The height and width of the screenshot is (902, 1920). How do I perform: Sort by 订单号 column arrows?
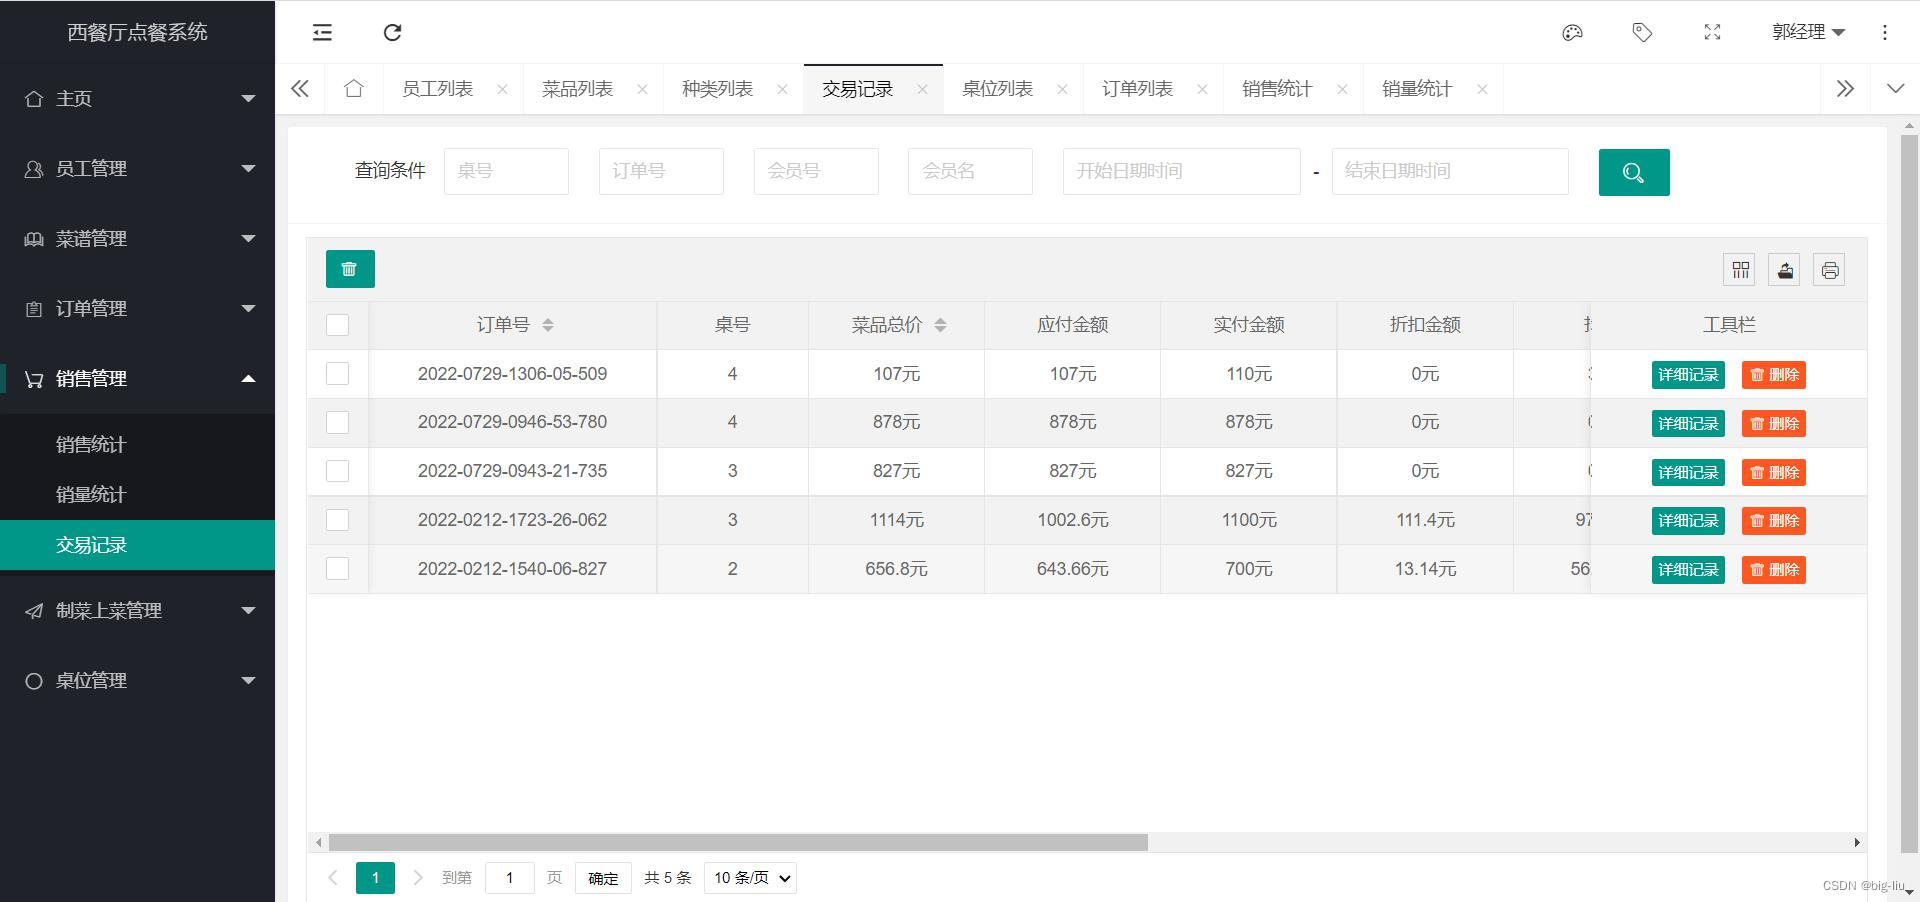coord(547,325)
